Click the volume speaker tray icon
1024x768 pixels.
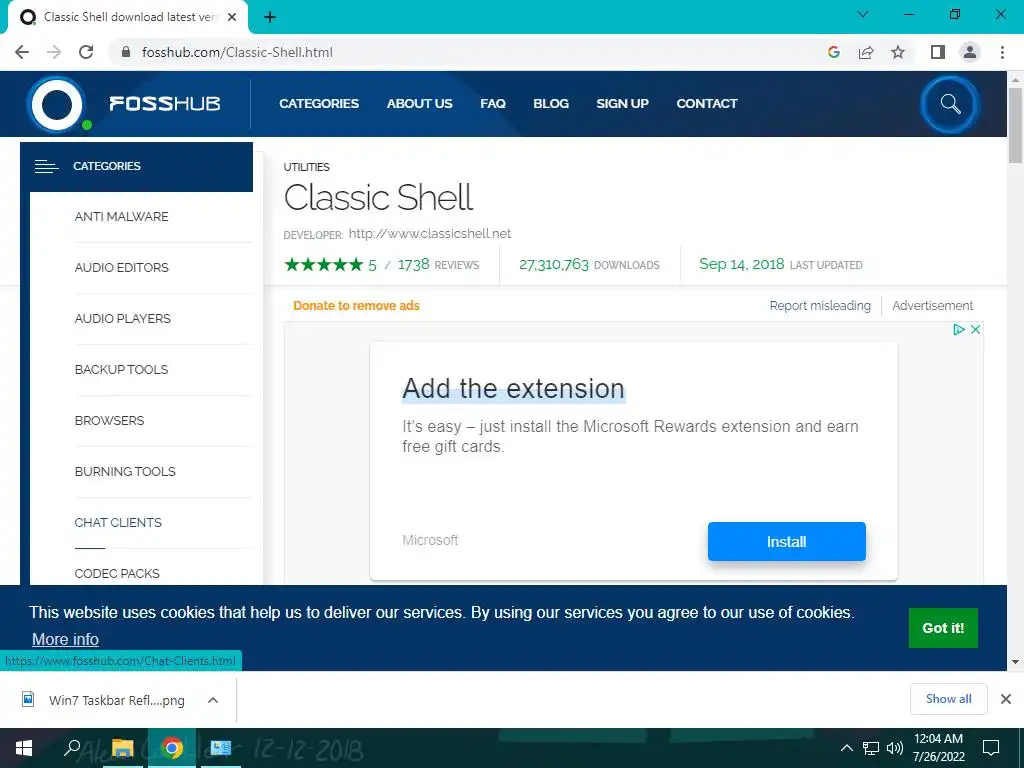(895, 748)
